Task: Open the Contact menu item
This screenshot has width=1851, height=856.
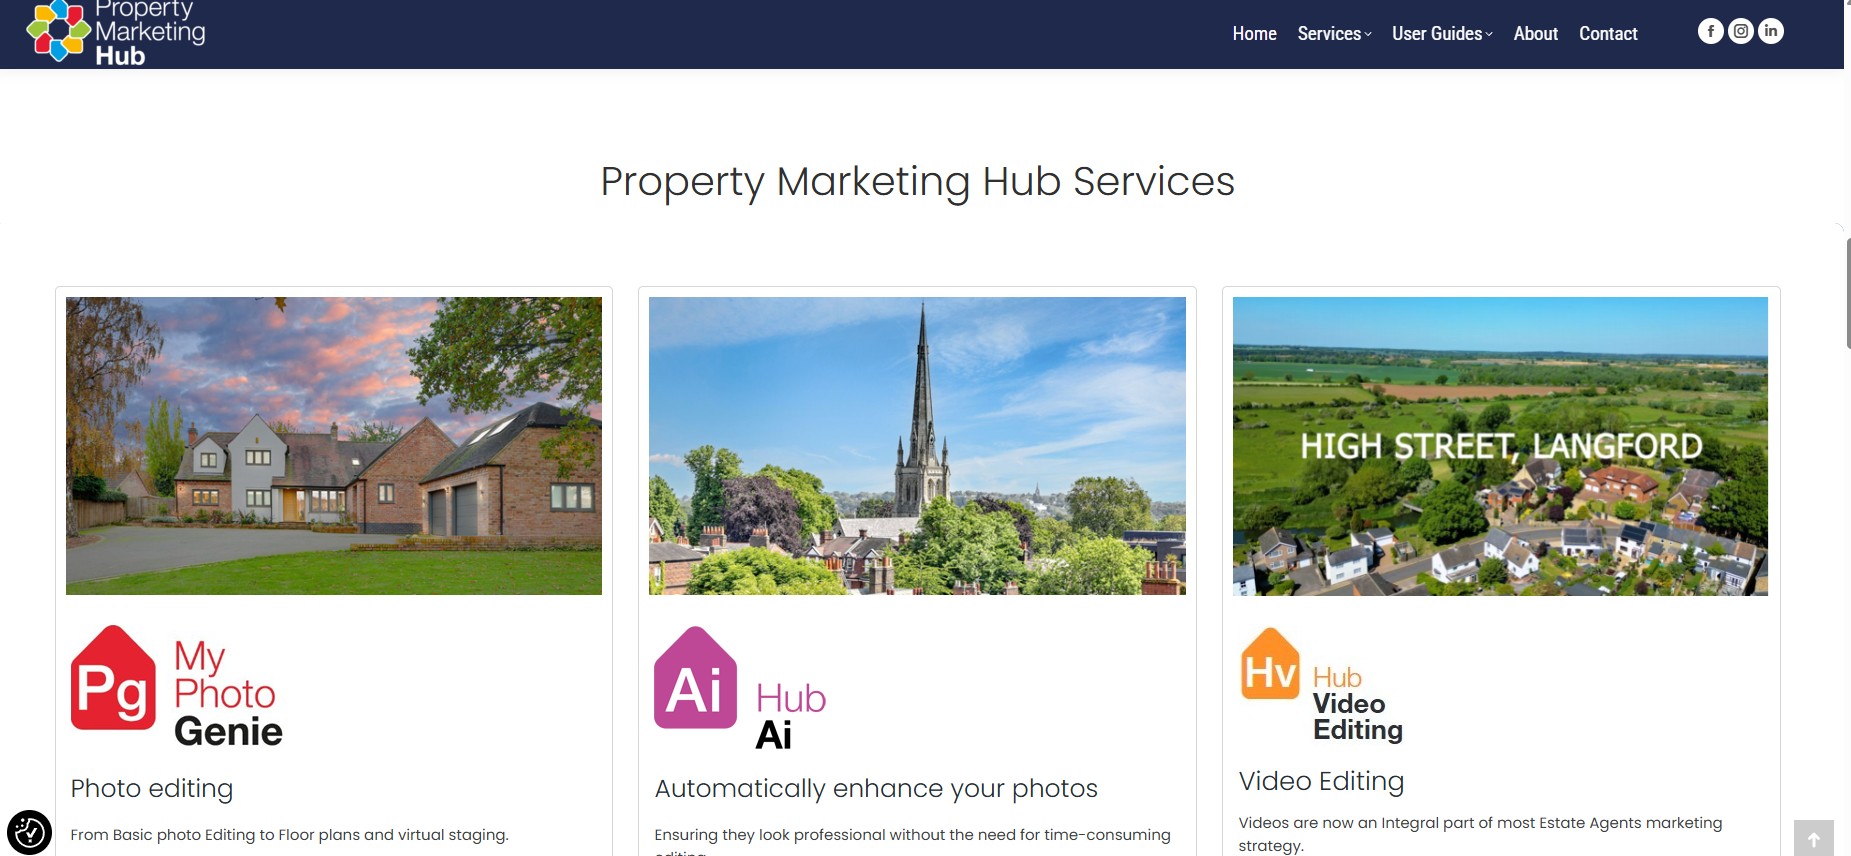Action: 1608,34
